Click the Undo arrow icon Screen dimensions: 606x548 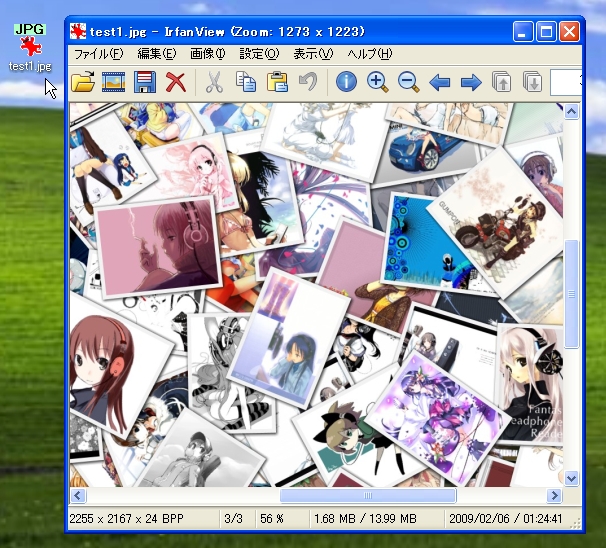tap(308, 82)
